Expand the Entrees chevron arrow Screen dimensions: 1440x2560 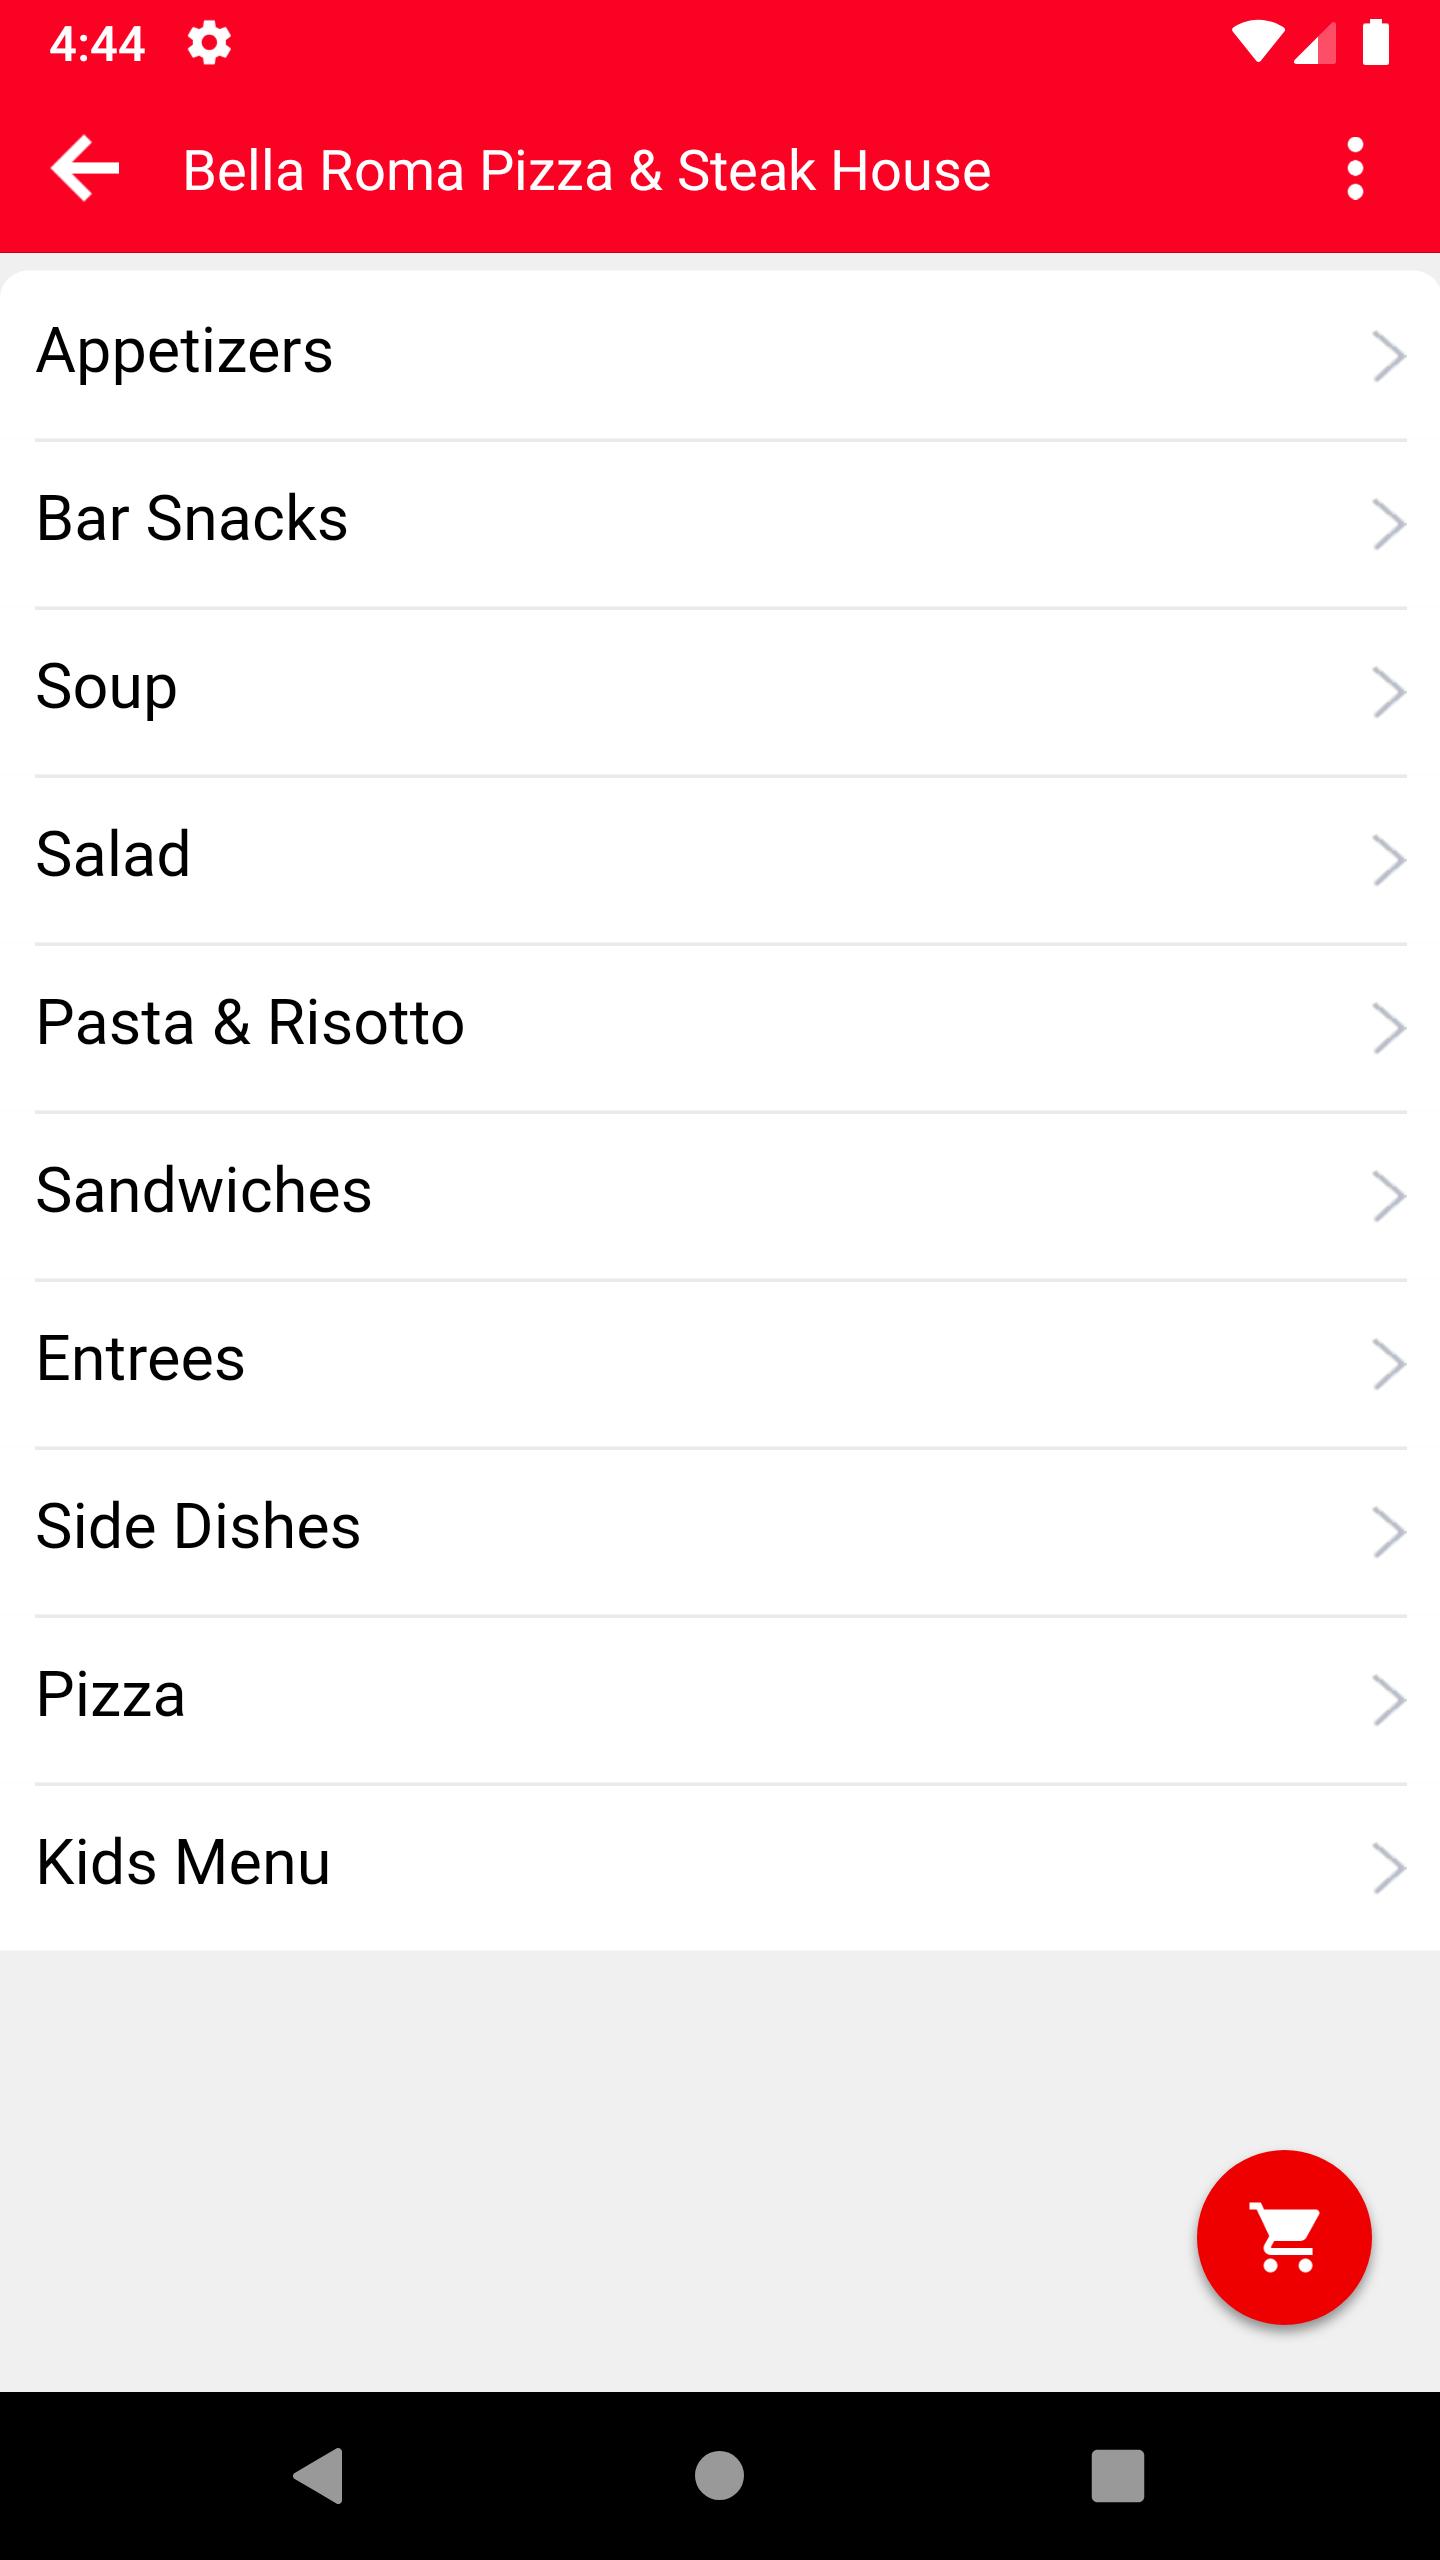click(x=1389, y=1364)
